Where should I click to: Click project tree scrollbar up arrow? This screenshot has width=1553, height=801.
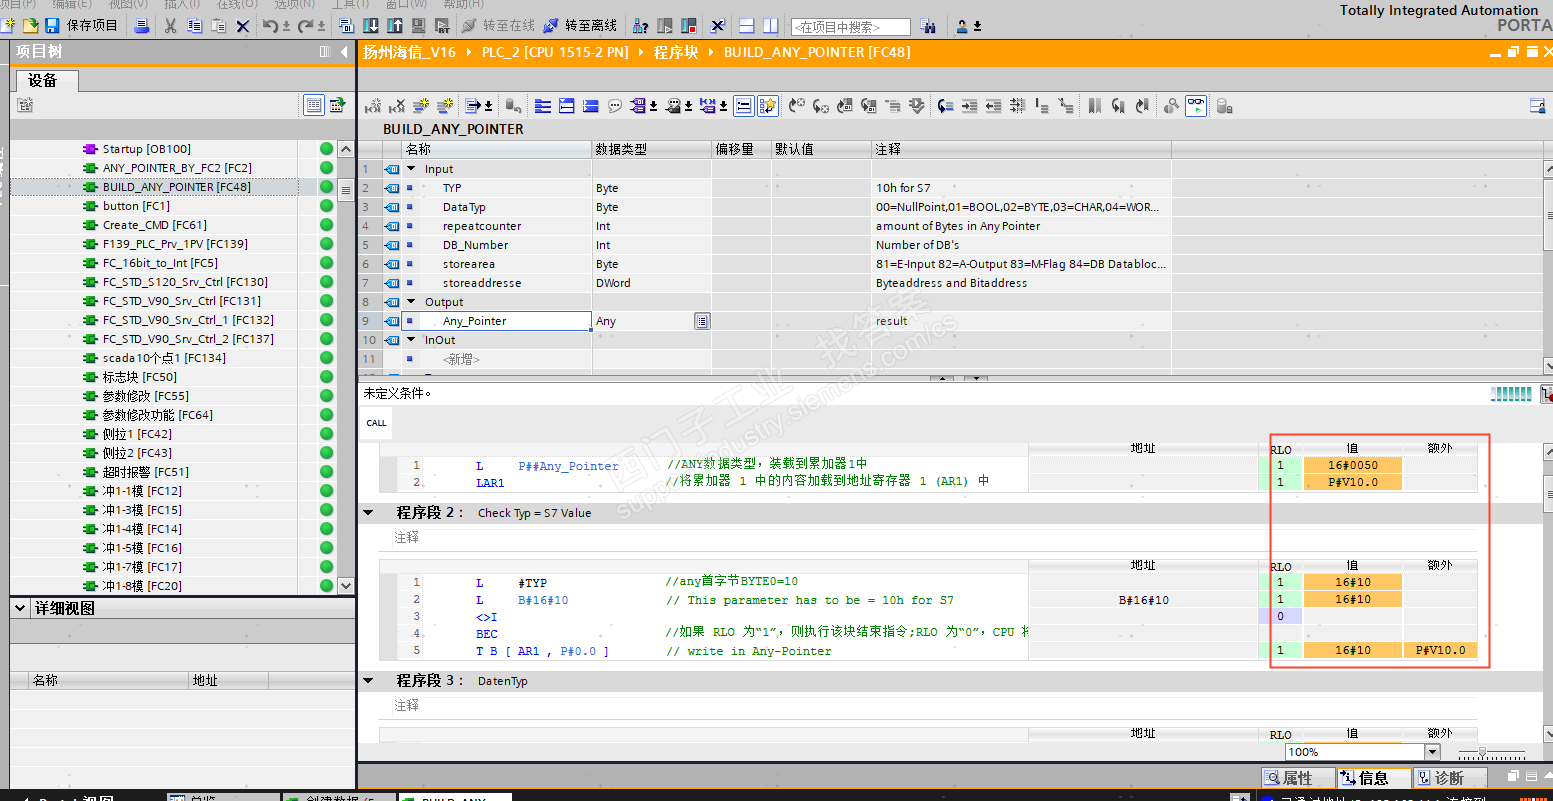[x=346, y=149]
